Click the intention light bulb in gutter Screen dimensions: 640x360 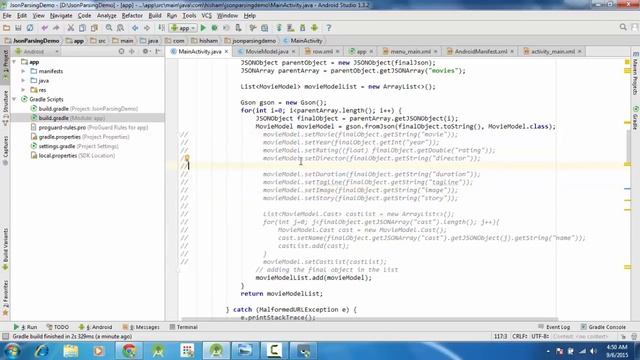point(187,158)
